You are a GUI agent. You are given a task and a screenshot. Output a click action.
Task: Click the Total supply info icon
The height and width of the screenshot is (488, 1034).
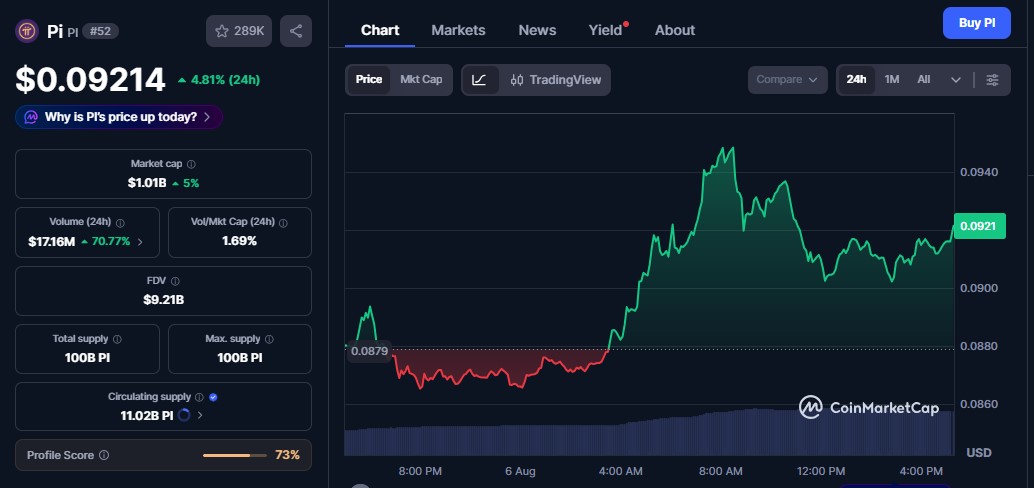(x=117, y=339)
